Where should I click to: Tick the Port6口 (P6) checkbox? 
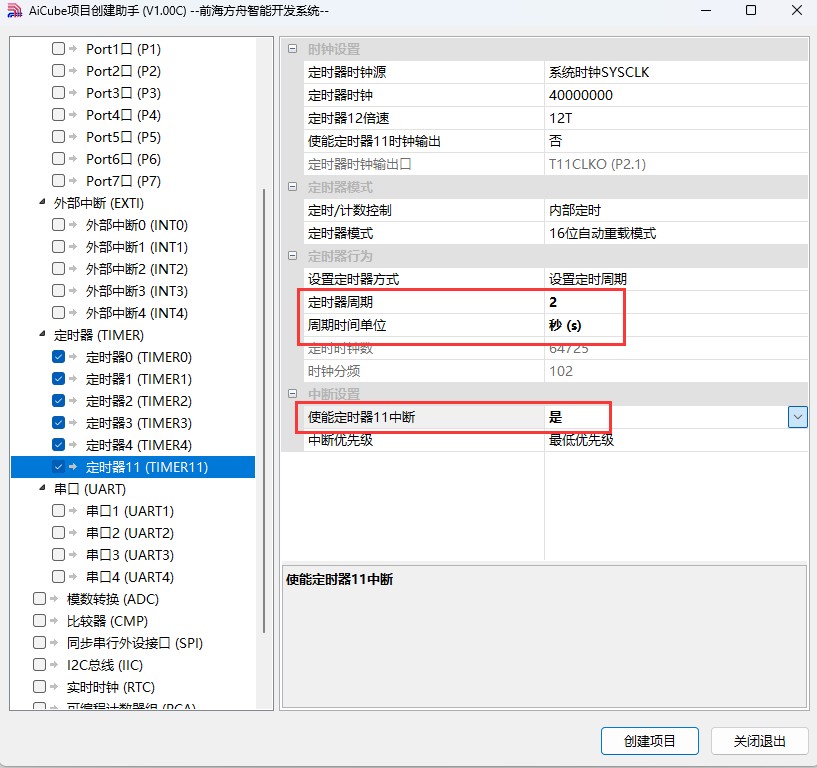58,158
